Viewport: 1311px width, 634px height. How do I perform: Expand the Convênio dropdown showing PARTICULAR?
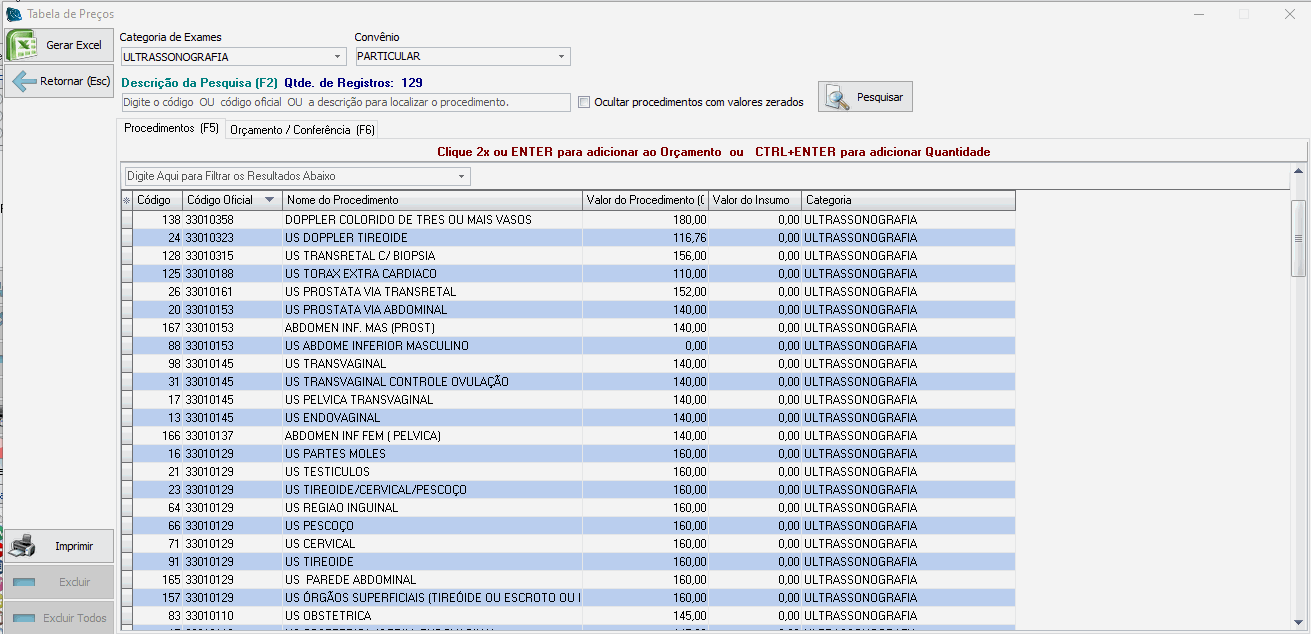click(562, 57)
